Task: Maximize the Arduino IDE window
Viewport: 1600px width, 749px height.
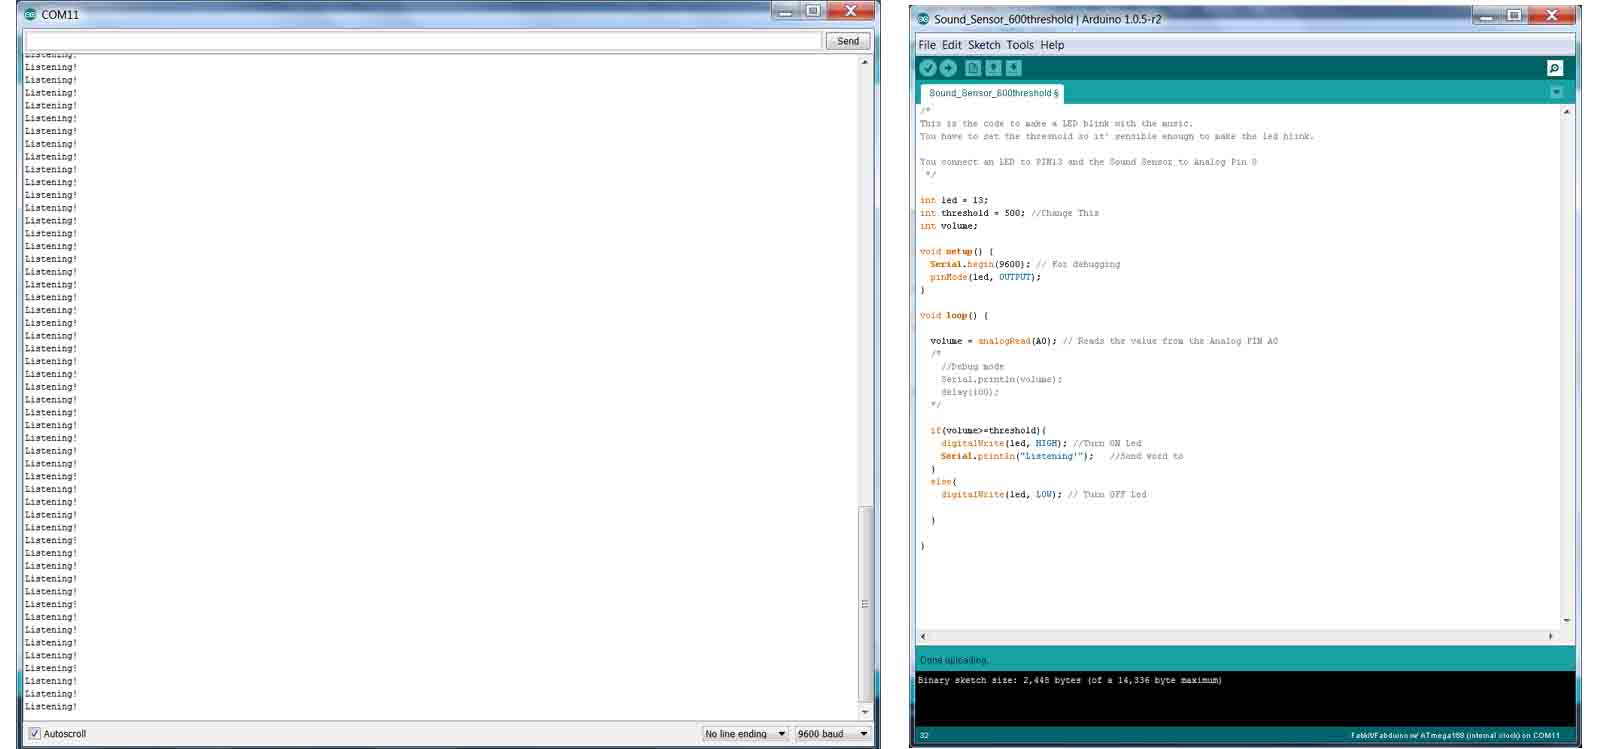Action: [x=1514, y=15]
